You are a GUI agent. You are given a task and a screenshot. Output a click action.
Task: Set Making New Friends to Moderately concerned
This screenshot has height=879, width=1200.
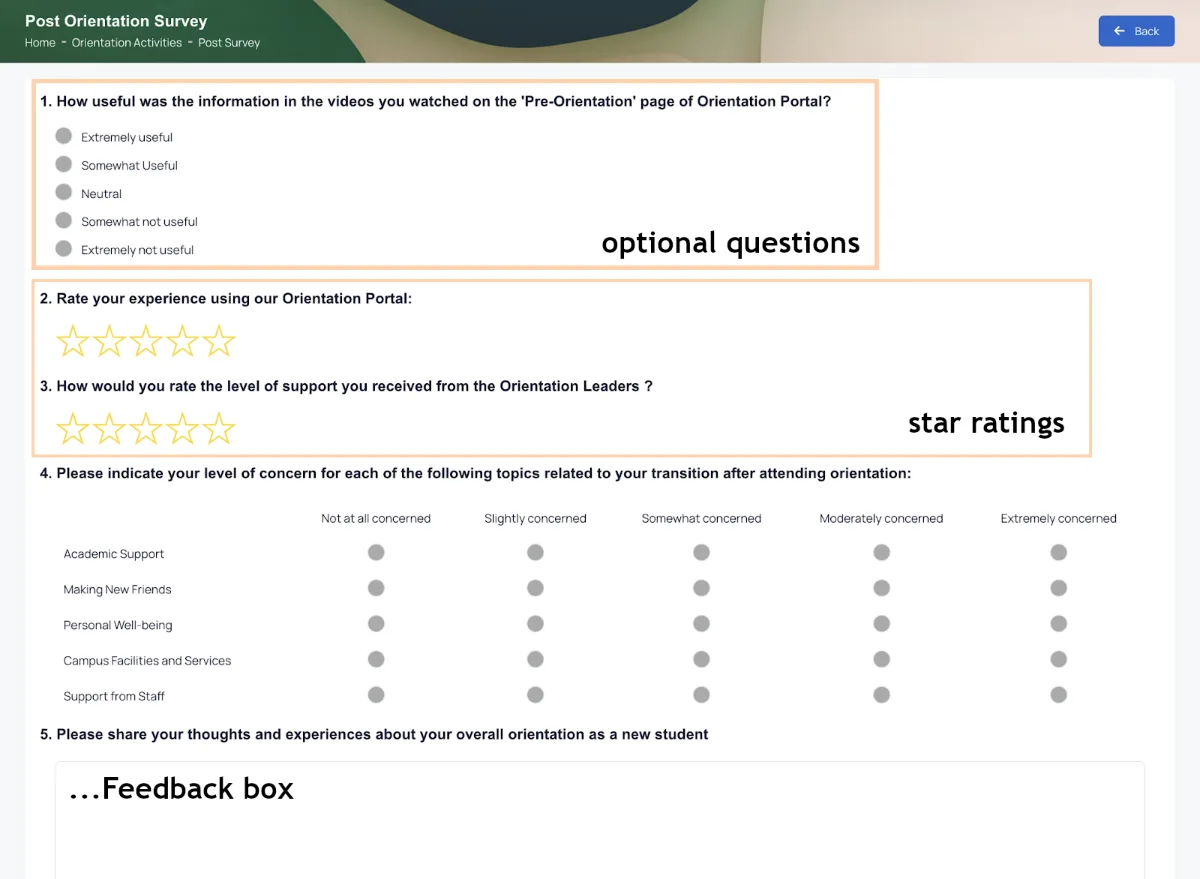click(x=881, y=588)
